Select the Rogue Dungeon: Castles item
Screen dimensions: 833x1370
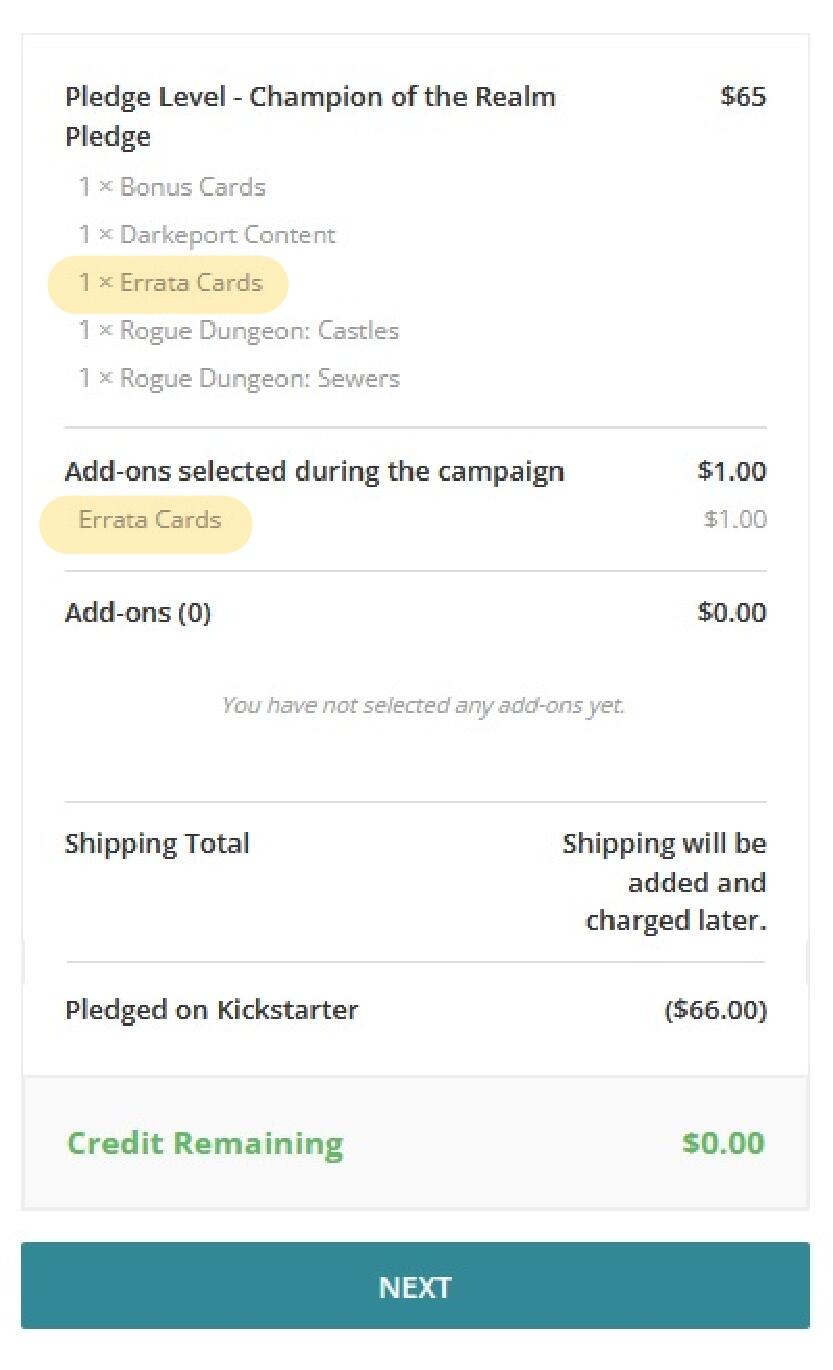tap(239, 331)
